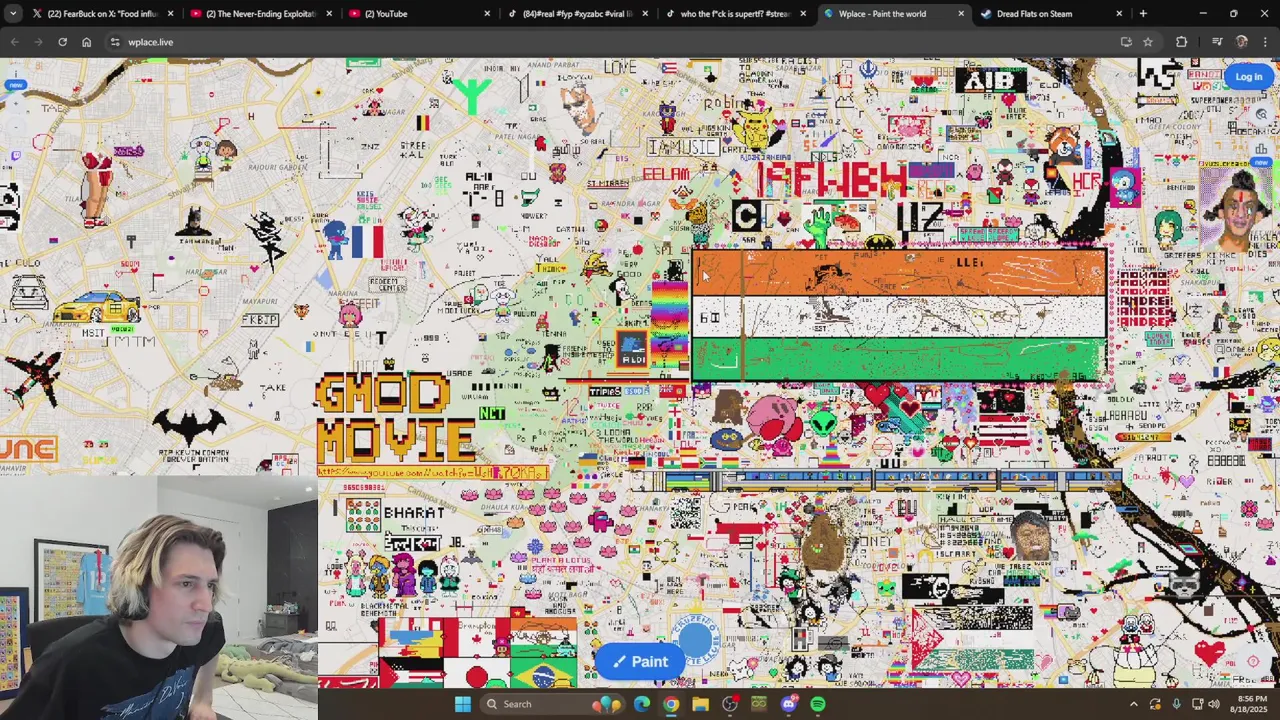Bookmark this page with the star icon

coord(1148,42)
